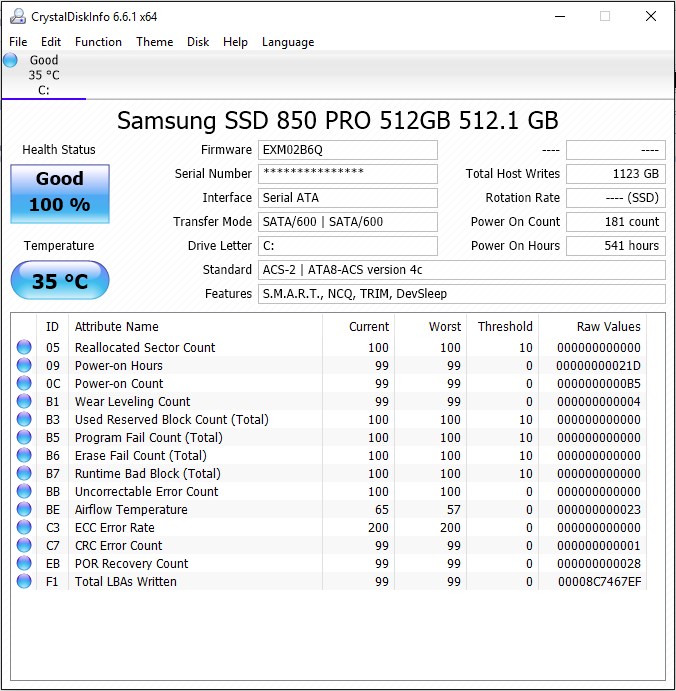
Task: Click the Health Status label
Action: click(x=59, y=150)
